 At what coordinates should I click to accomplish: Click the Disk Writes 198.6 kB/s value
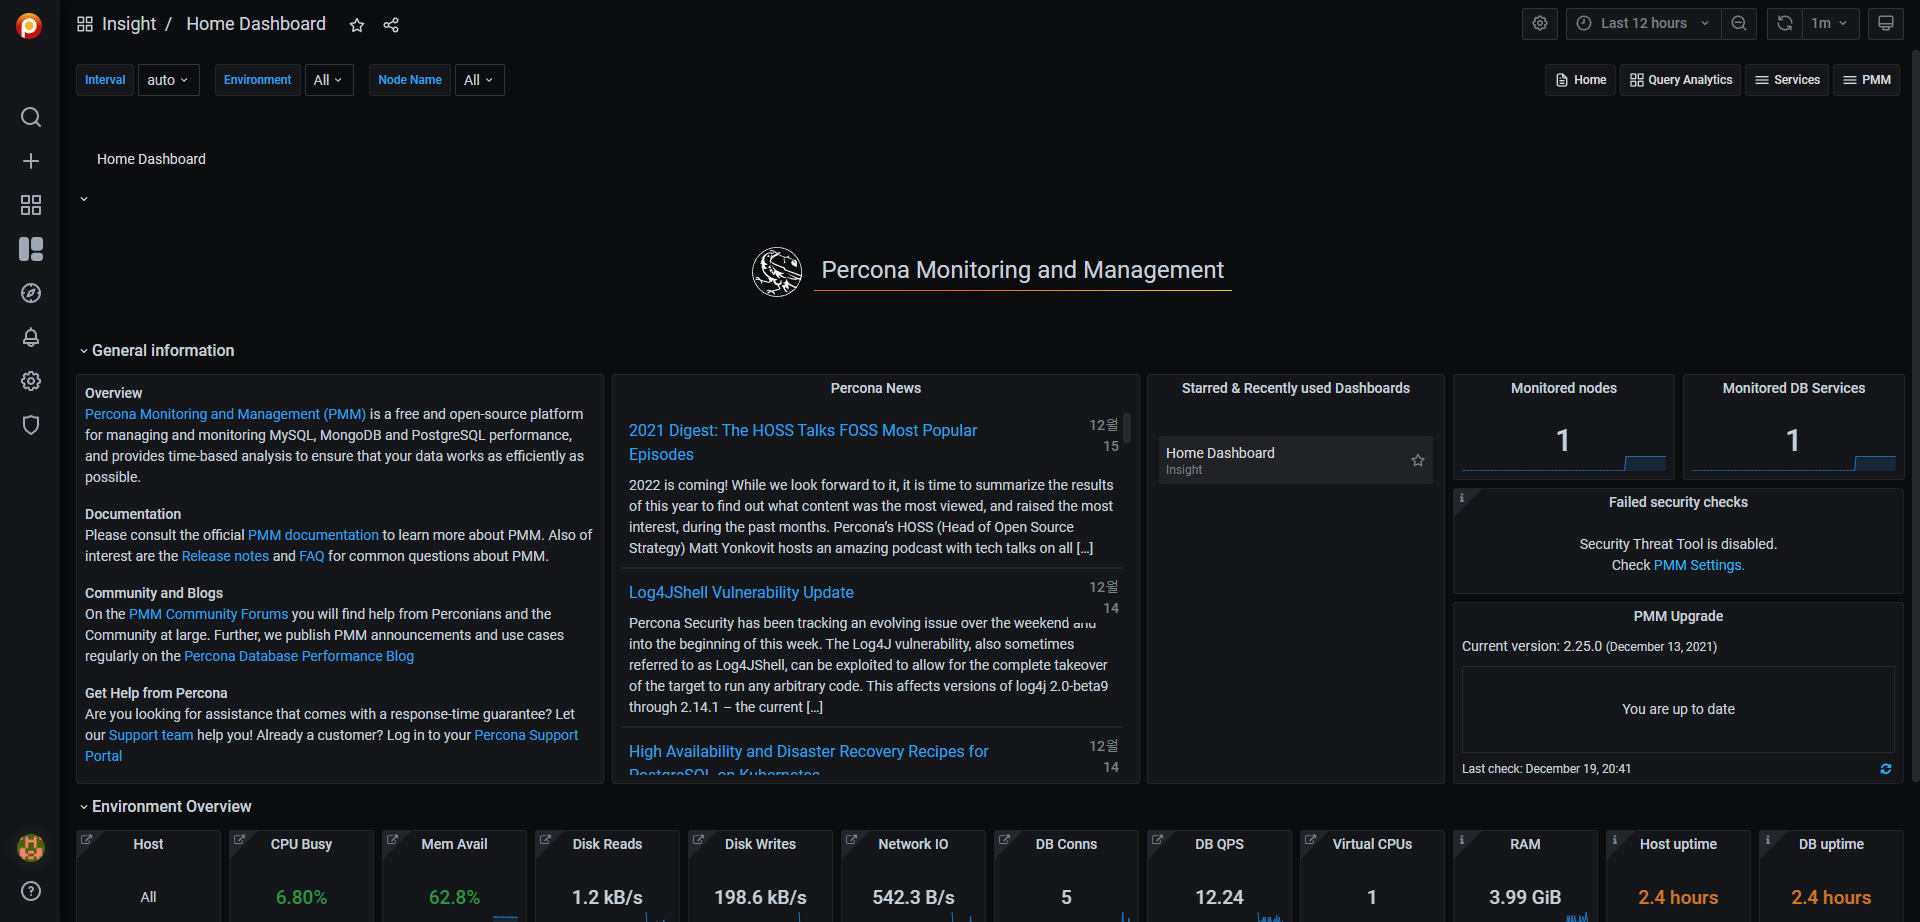(760, 897)
